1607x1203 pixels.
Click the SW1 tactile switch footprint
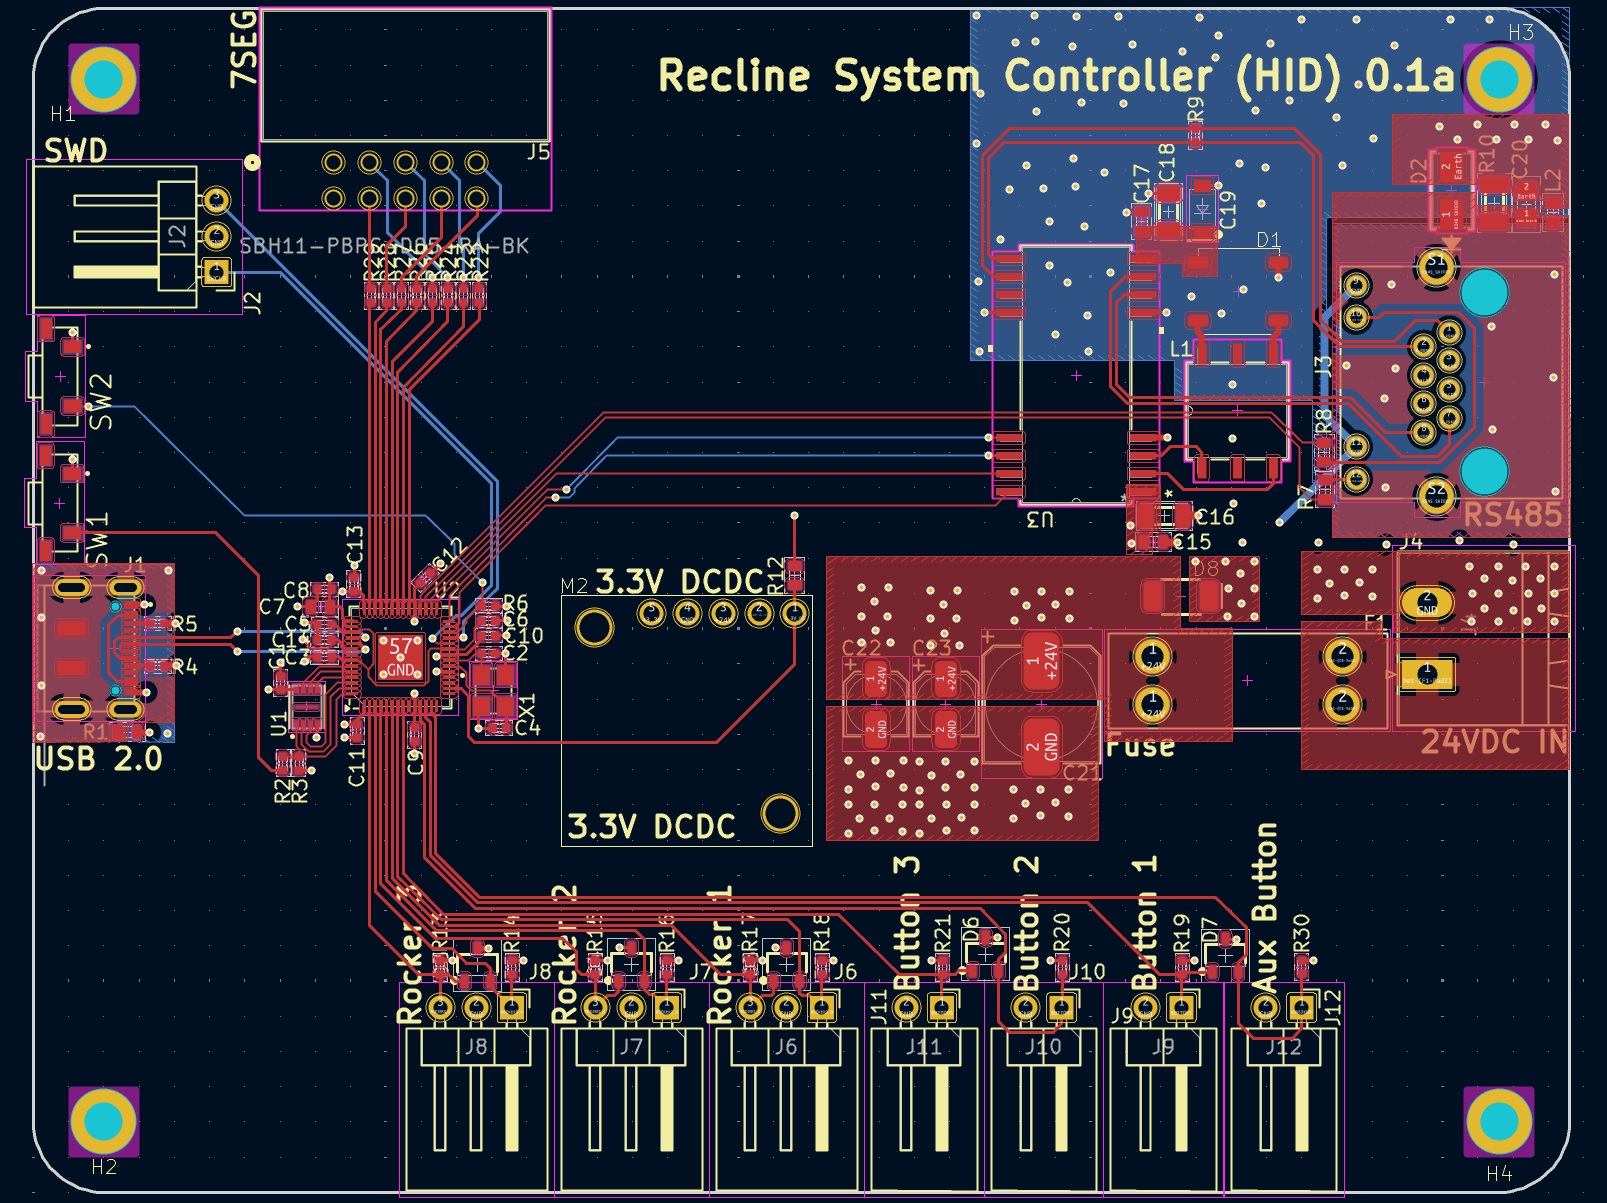57,503
